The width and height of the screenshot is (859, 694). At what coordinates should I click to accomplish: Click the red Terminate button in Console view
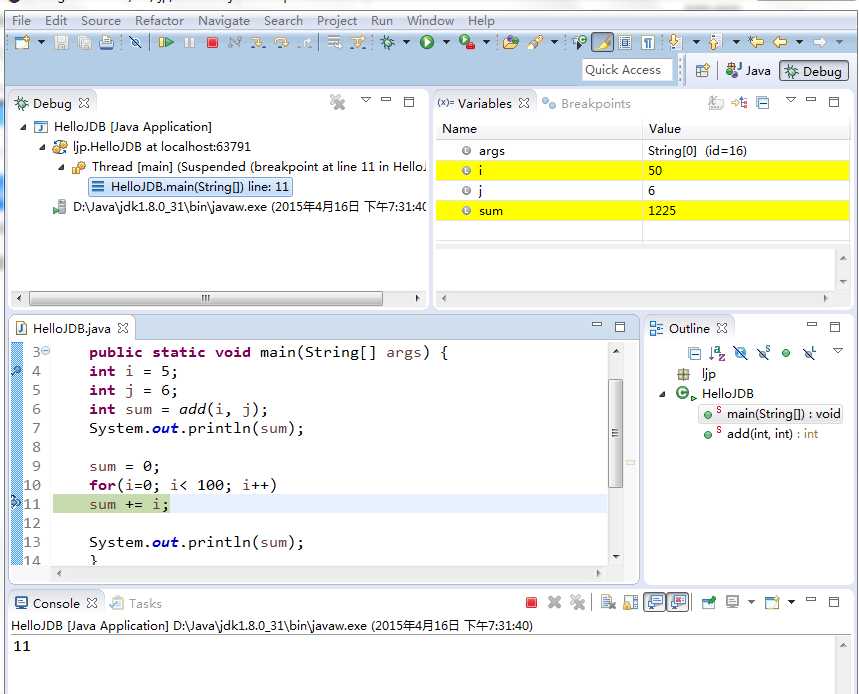531,603
